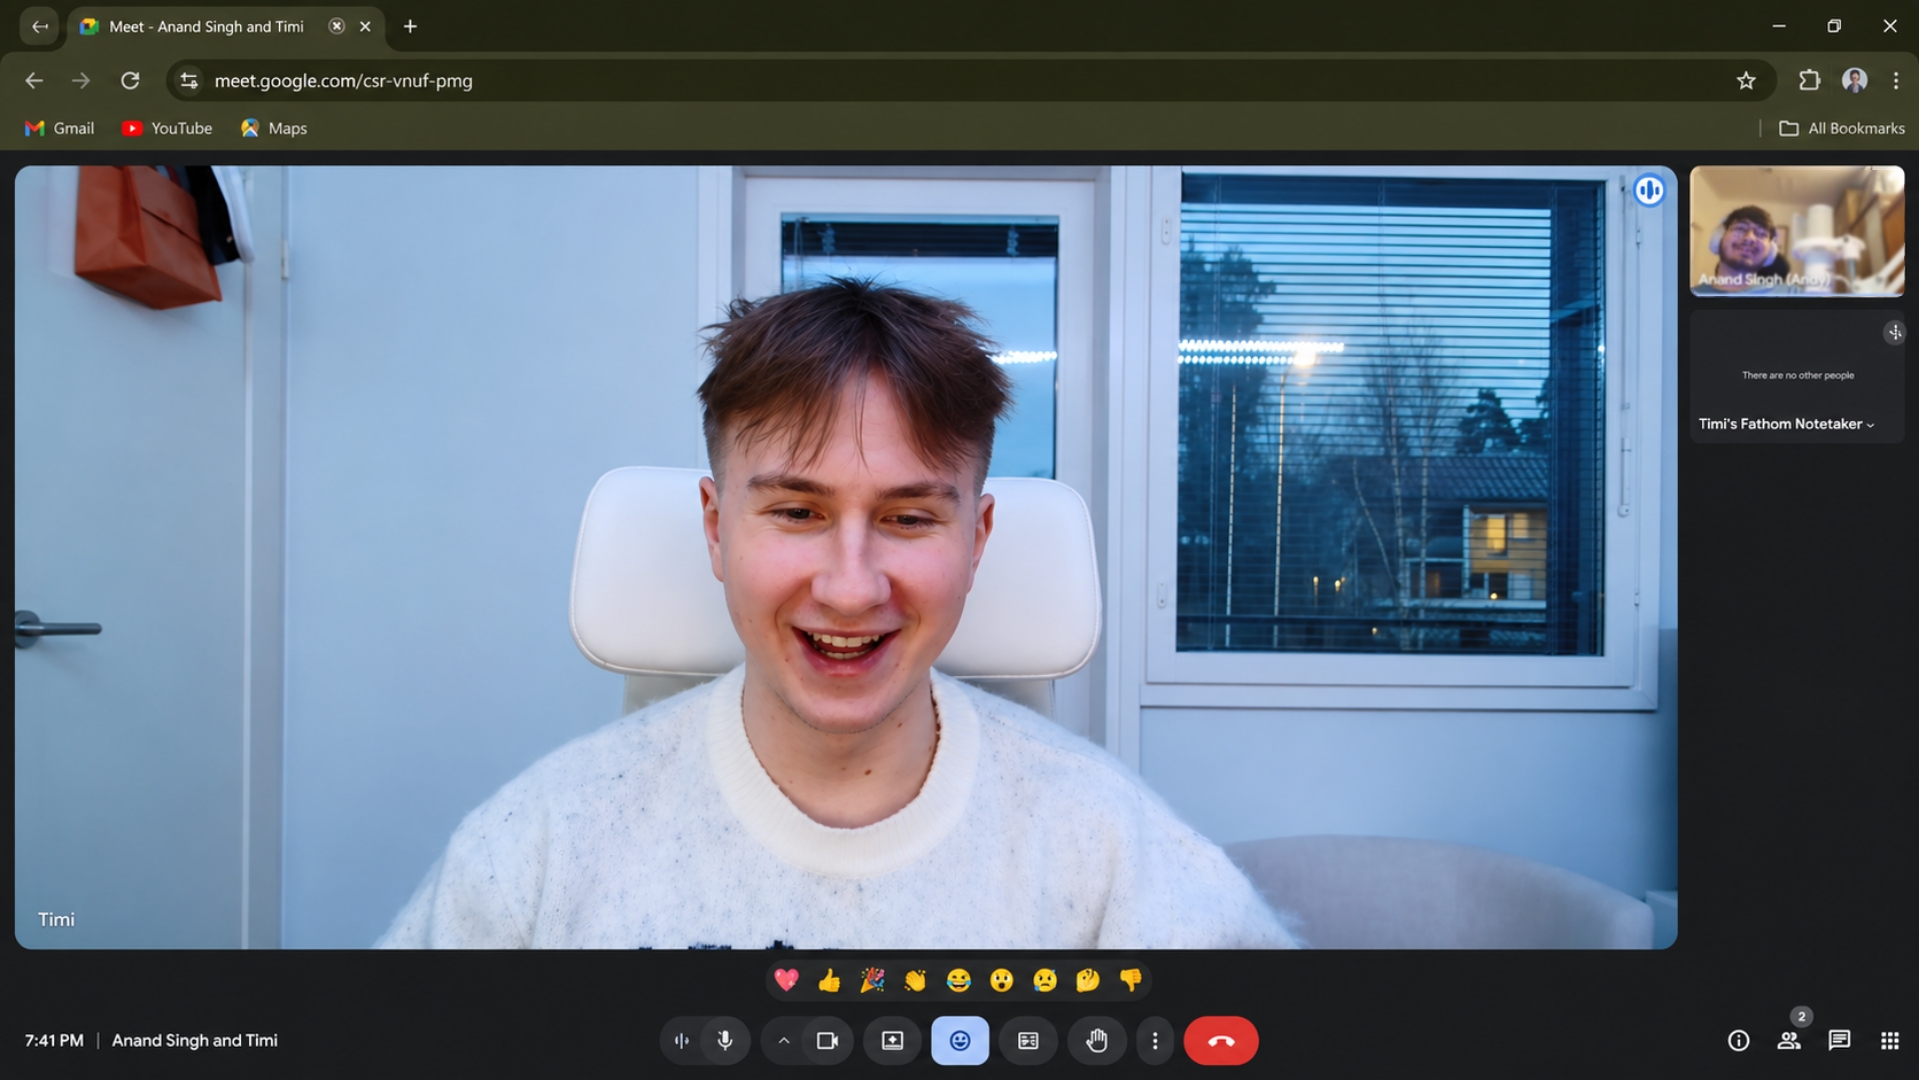
Task: Send the thinking face reaction
Action: (x=1088, y=980)
